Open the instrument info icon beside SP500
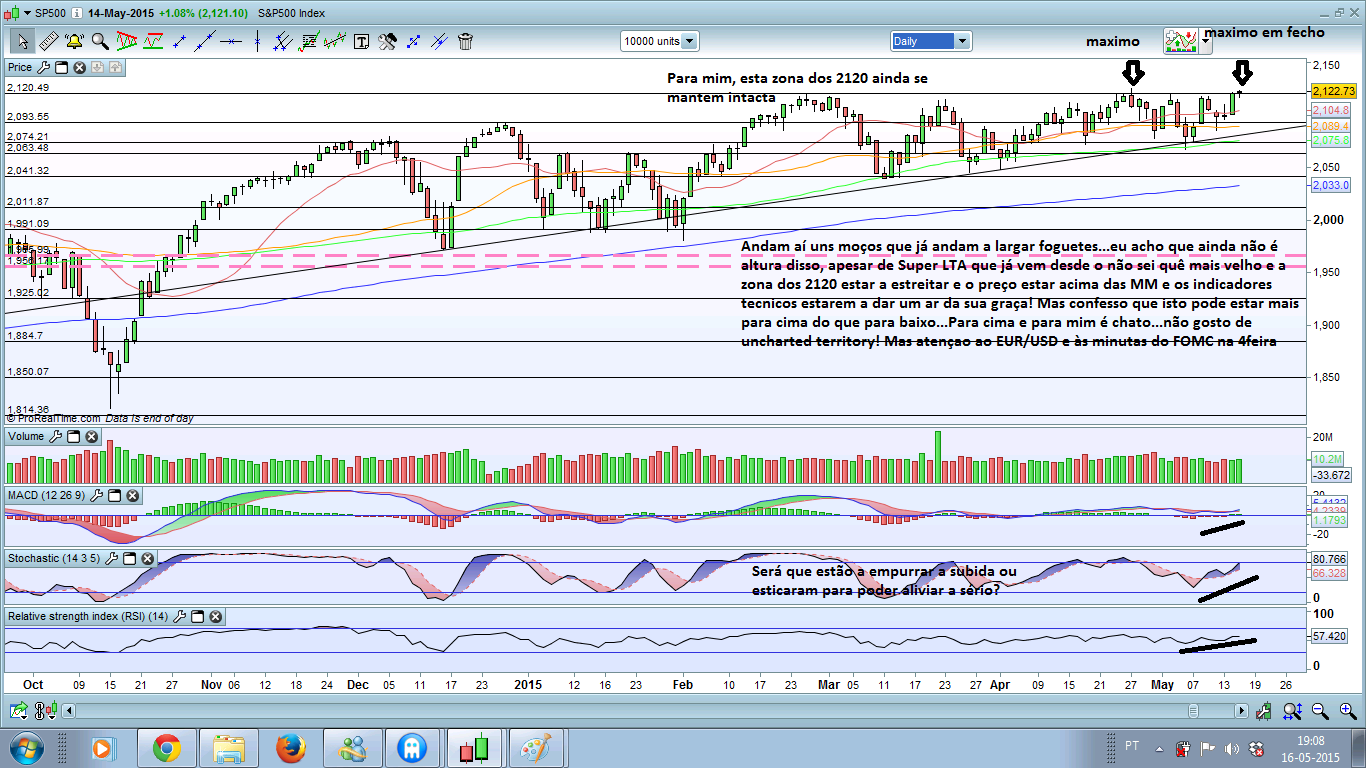Image resolution: width=1366 pixels, height=768 pixels. pos(77,14)
